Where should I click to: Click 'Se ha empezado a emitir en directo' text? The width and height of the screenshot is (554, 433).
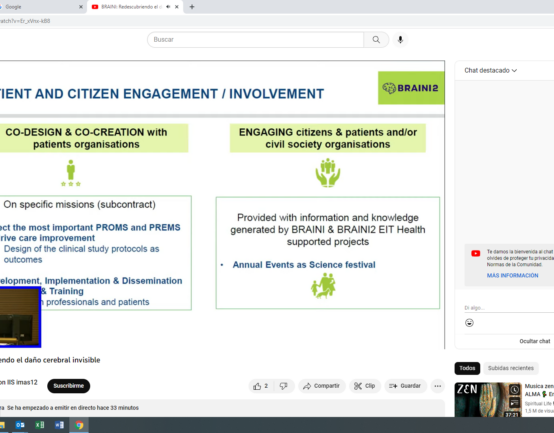[73, 408]
